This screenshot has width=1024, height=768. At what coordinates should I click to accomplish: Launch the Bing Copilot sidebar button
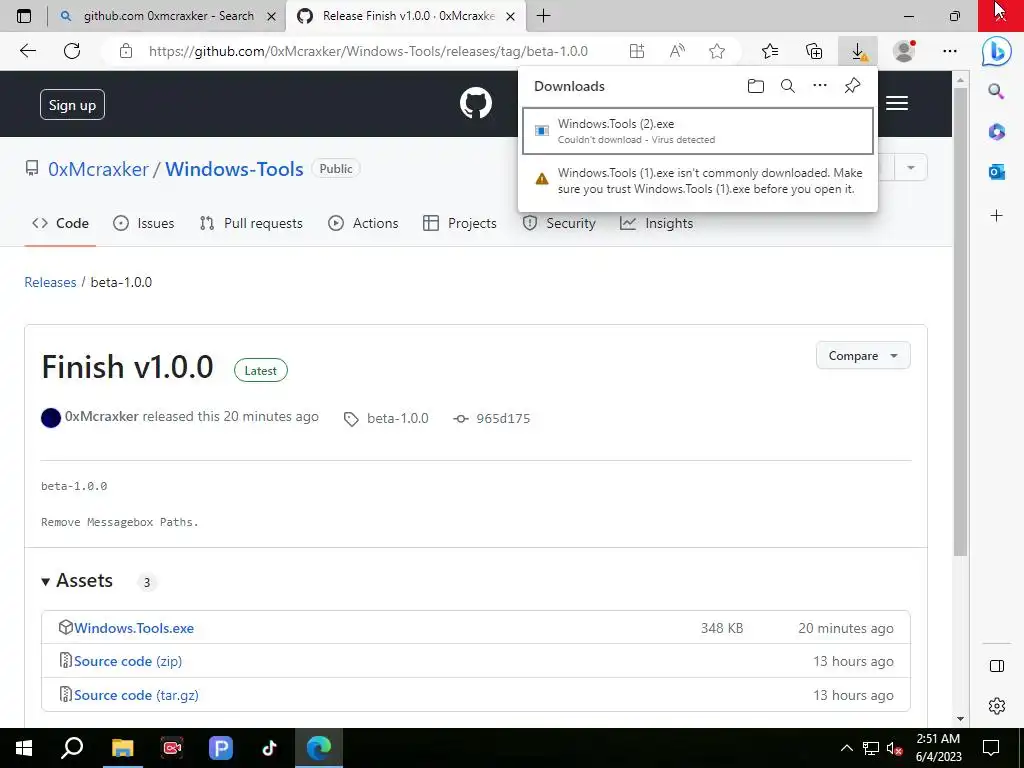pyautogui.click(x=997, y=51)
